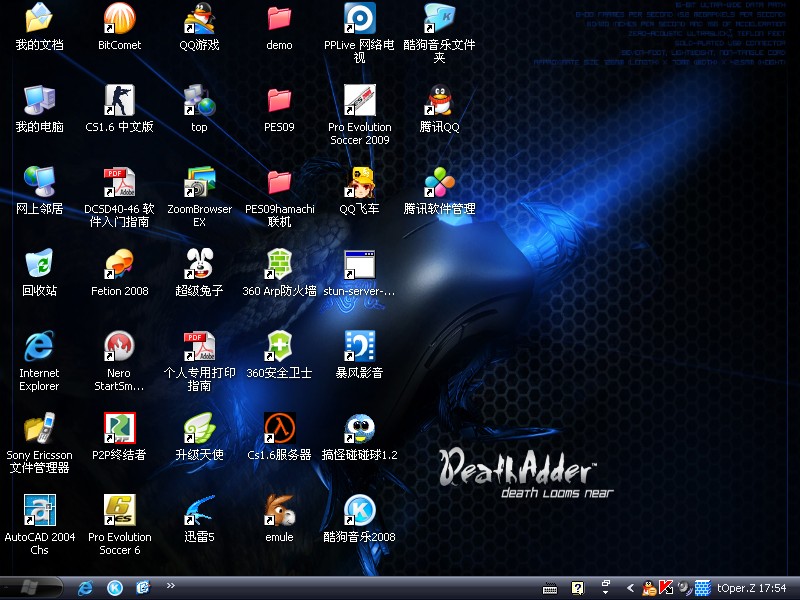This screenshot has height=600, width=800.
Task: Launch Cs1.6服务器 shortcut
Action: [x=279, y=429]
